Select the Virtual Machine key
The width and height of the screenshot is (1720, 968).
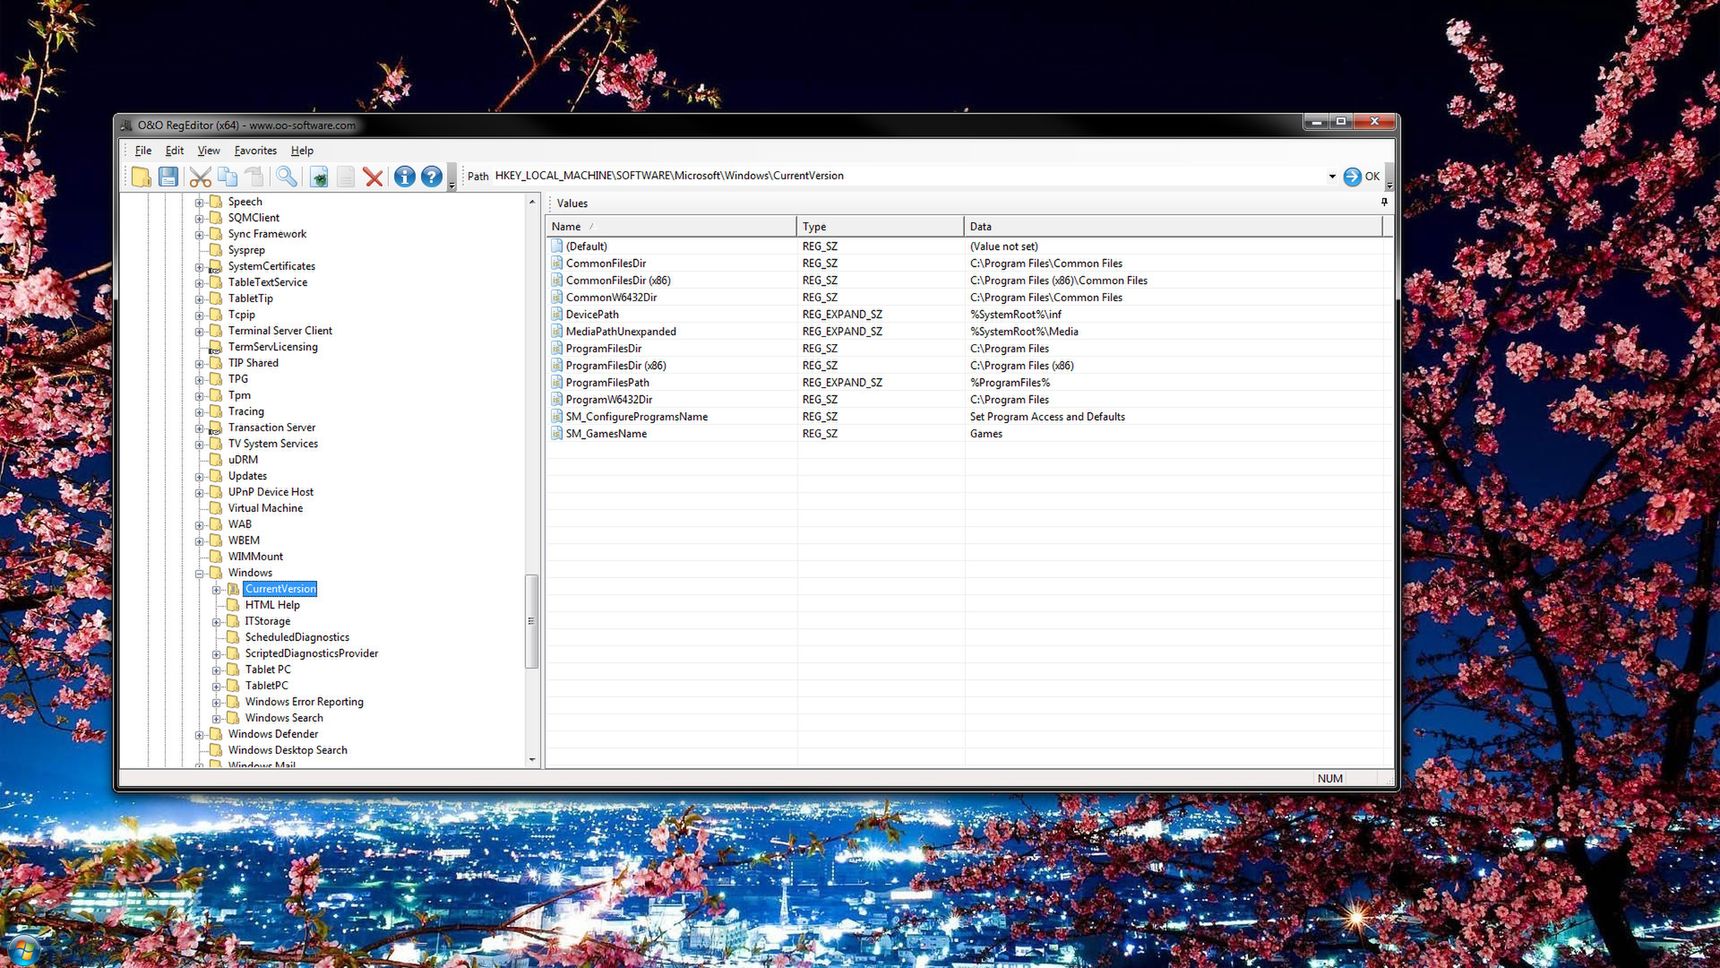click(265, 508)
